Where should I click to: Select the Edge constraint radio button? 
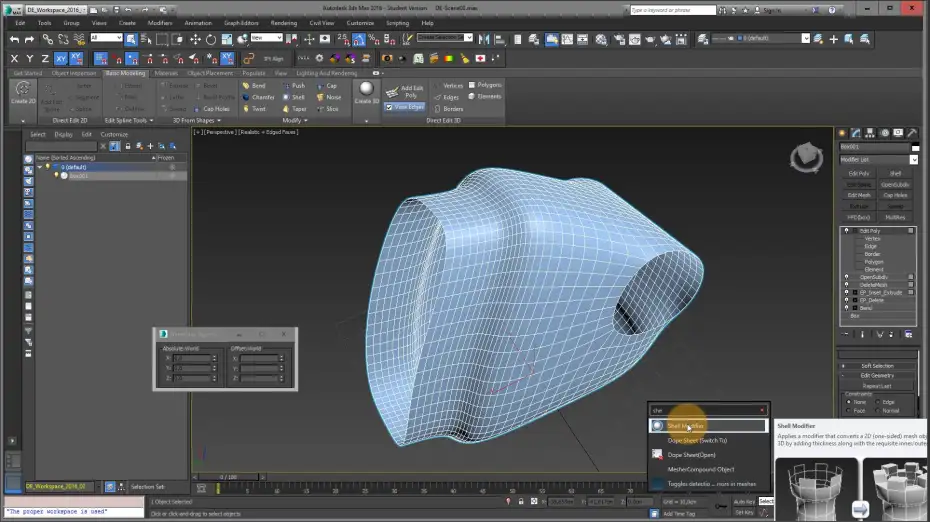(x=878, y=402)
